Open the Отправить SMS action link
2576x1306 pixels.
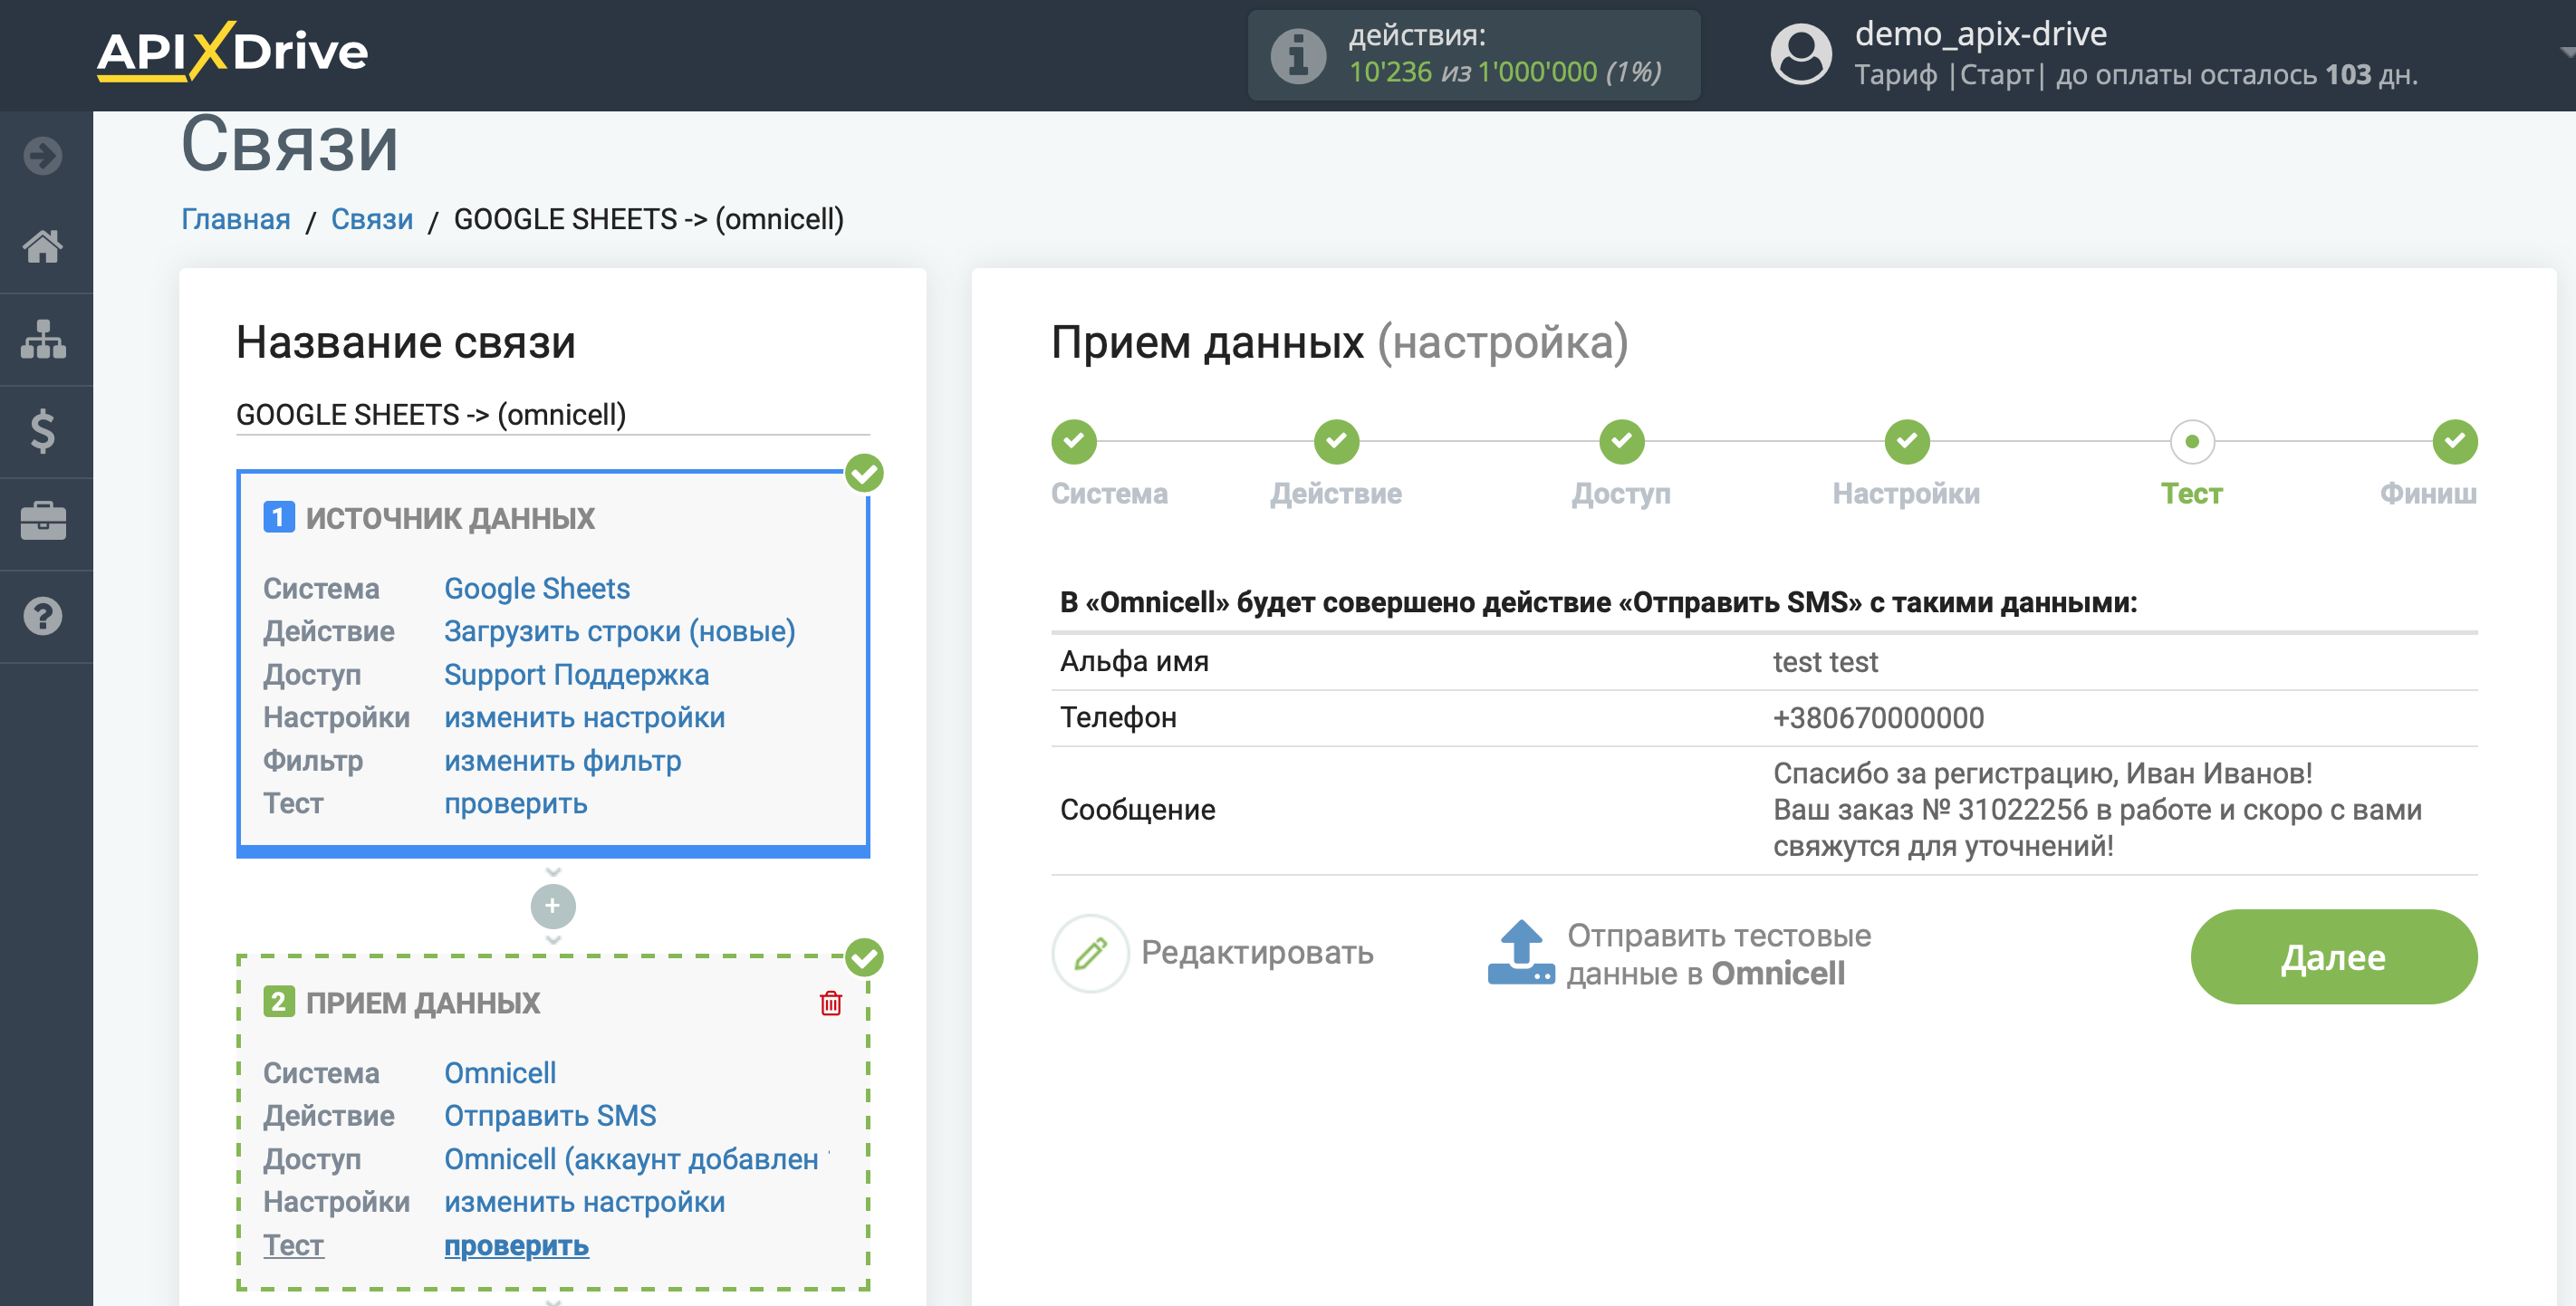click(x=550, y=1116)
